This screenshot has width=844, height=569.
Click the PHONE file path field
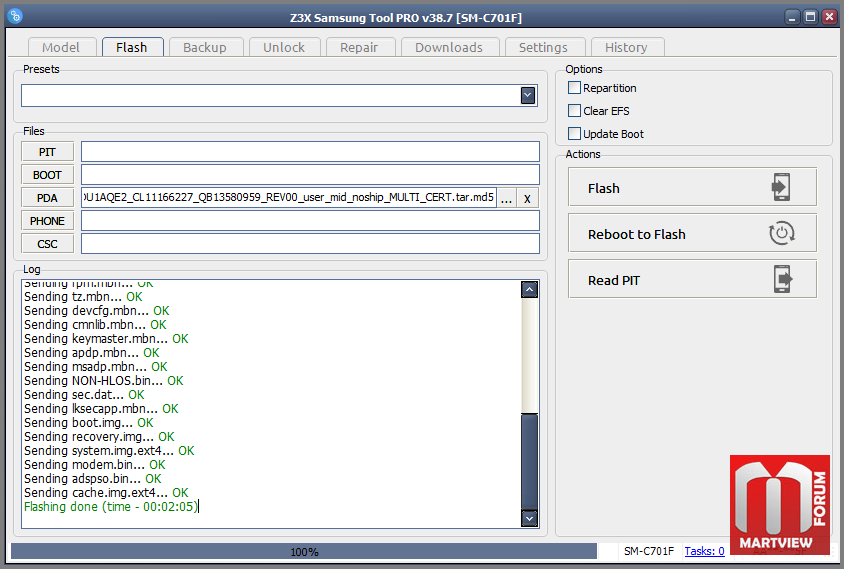(x=310, y=221)
